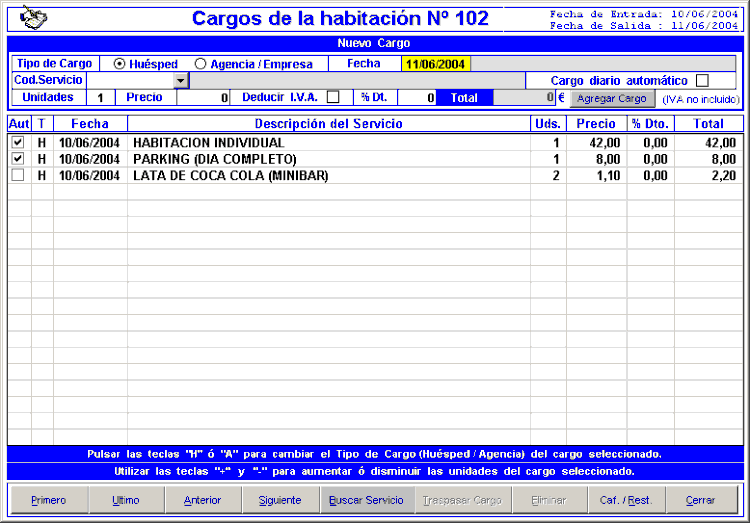
Task: Click the Anterior button
Action: pos(203,500)
